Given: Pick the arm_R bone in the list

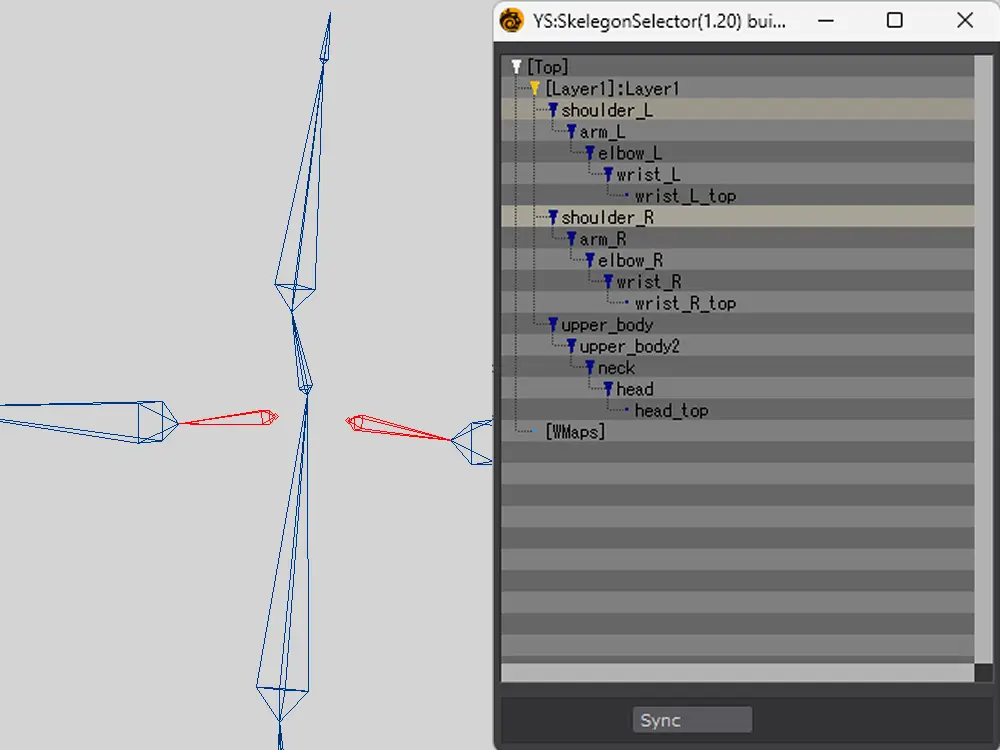Looking at the screenshot, I should tap(603, 240).
